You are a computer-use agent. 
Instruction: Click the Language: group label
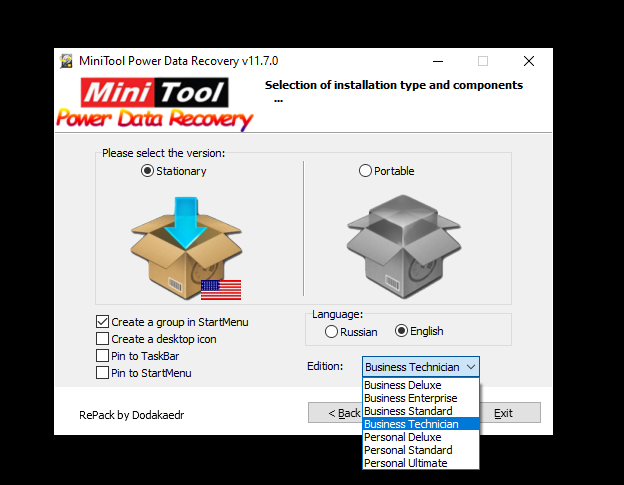[x=337, y=314]
